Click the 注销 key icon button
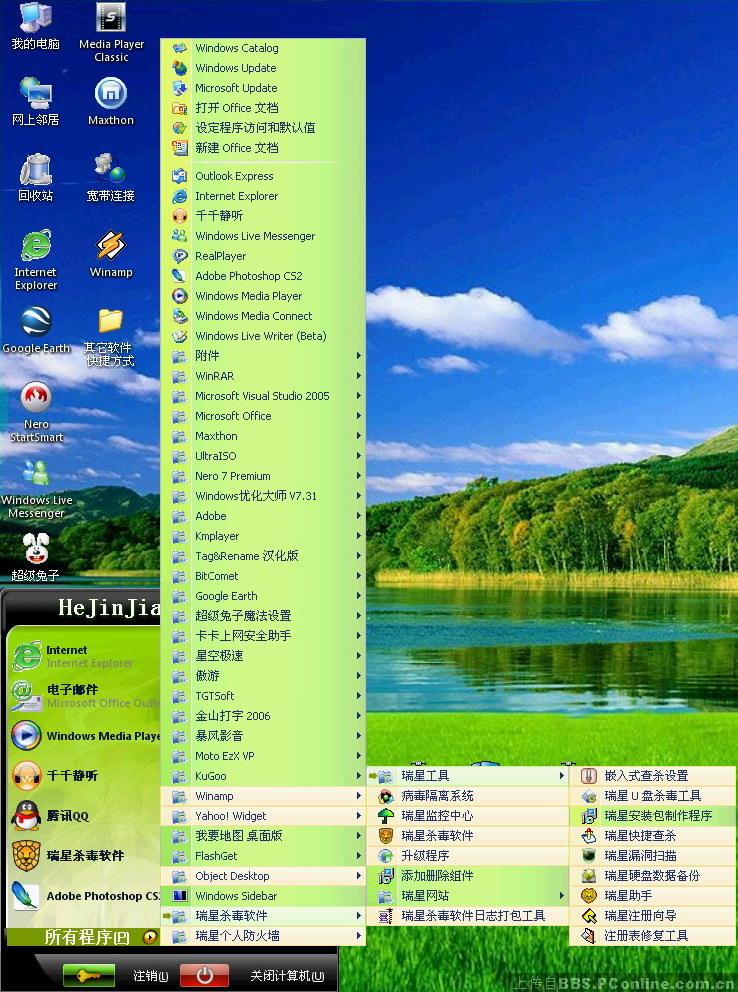The width and height of the screenshot is (738, 992). click(x=89, y=976)
